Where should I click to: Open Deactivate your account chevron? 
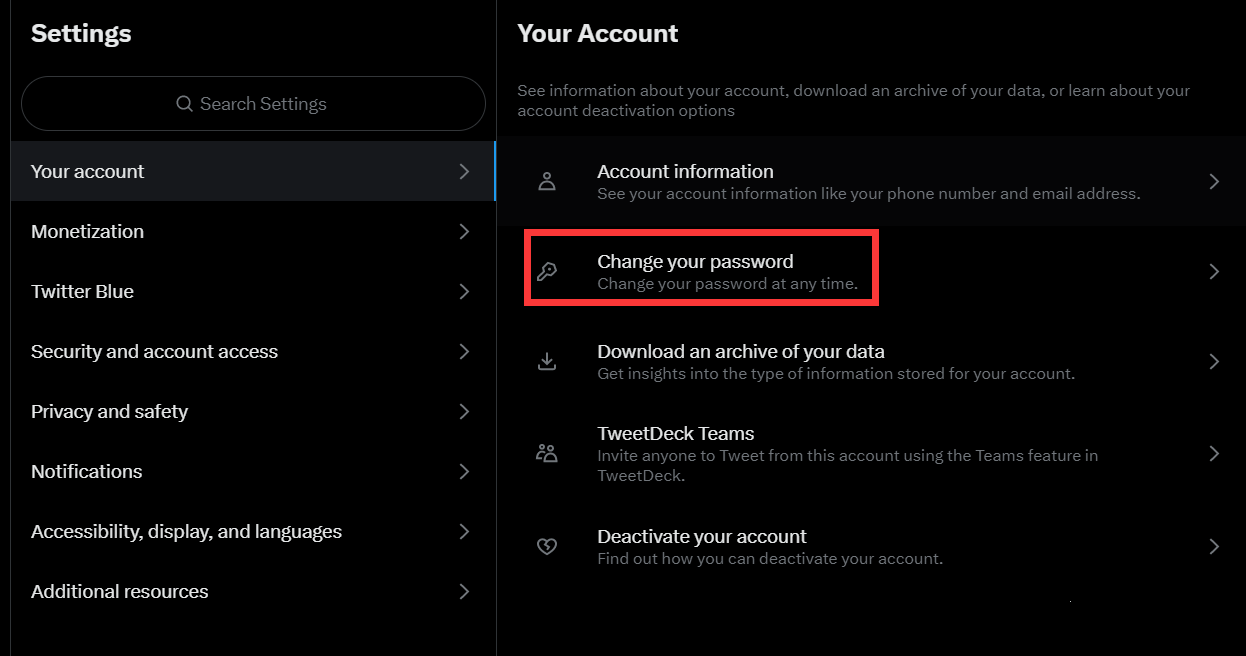[x=1214, y=546]
